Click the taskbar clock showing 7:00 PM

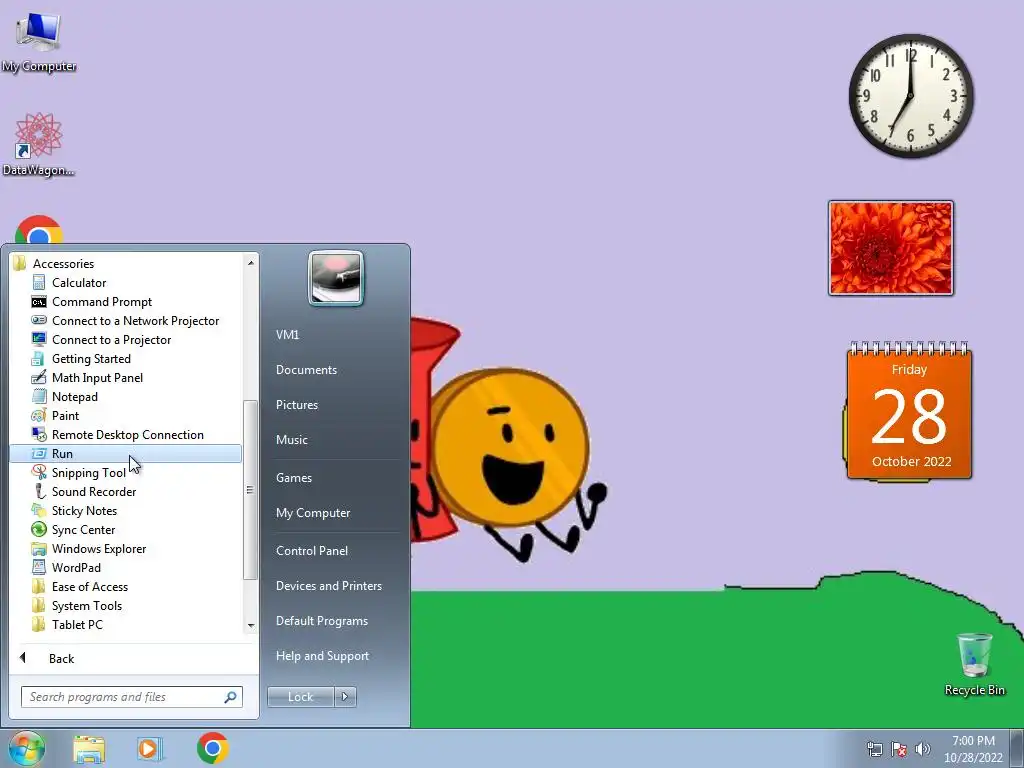tap(973, 749)
